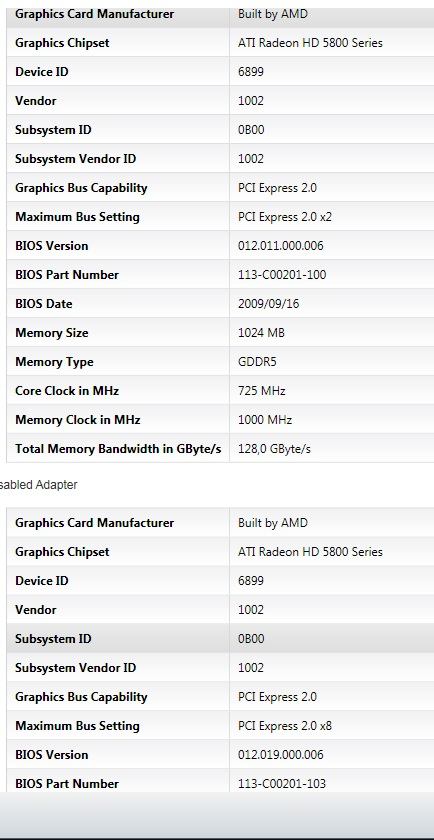
Task: Click the Core Clock value 725 MHz
Action: [261, 391]
